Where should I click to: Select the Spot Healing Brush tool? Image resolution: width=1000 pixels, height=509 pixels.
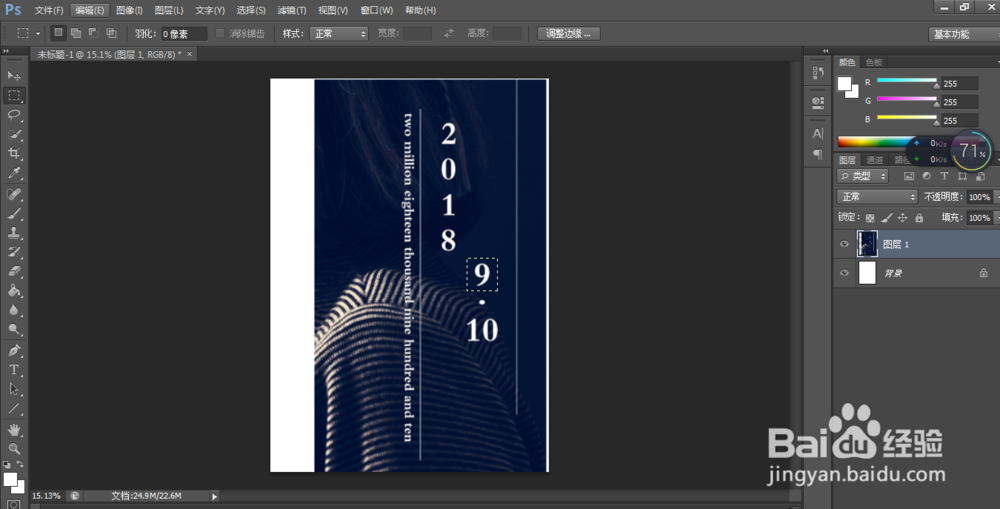click(13, 194)
